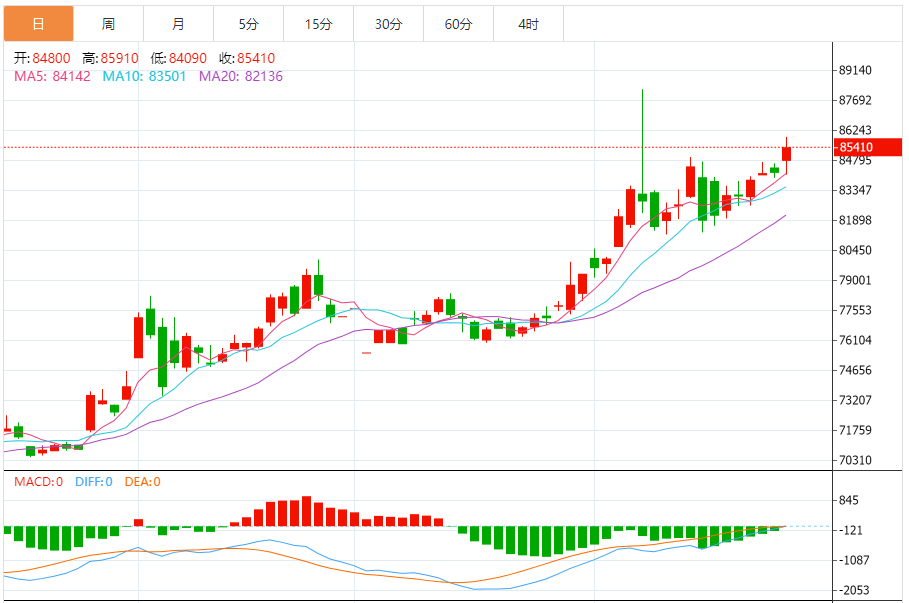Switch to the 日 daily chart tab

pos(38,24)
